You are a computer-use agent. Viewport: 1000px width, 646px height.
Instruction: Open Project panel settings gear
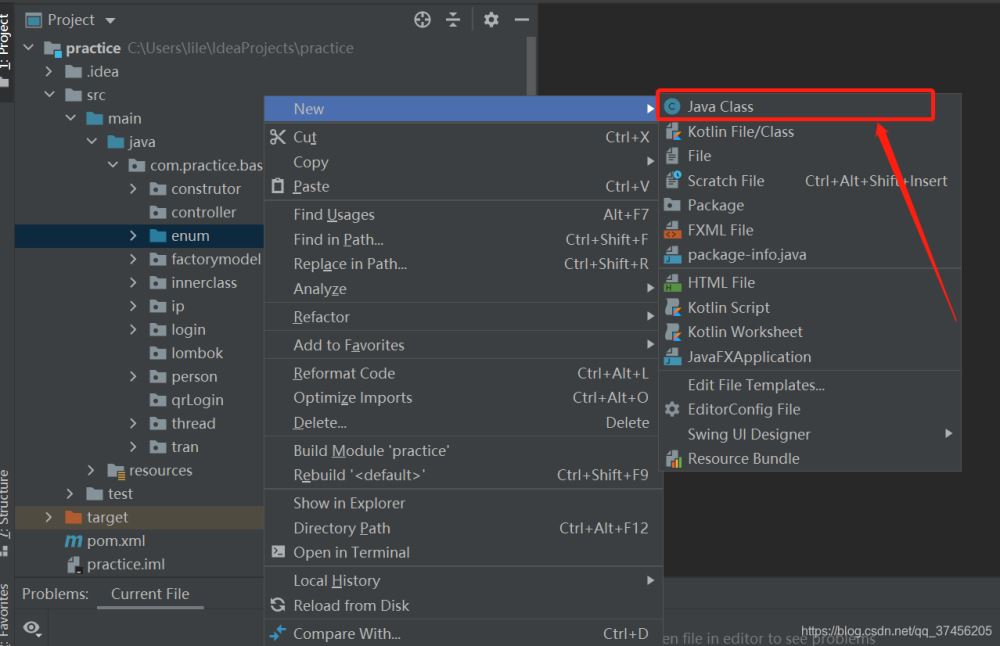pos(490,20)
